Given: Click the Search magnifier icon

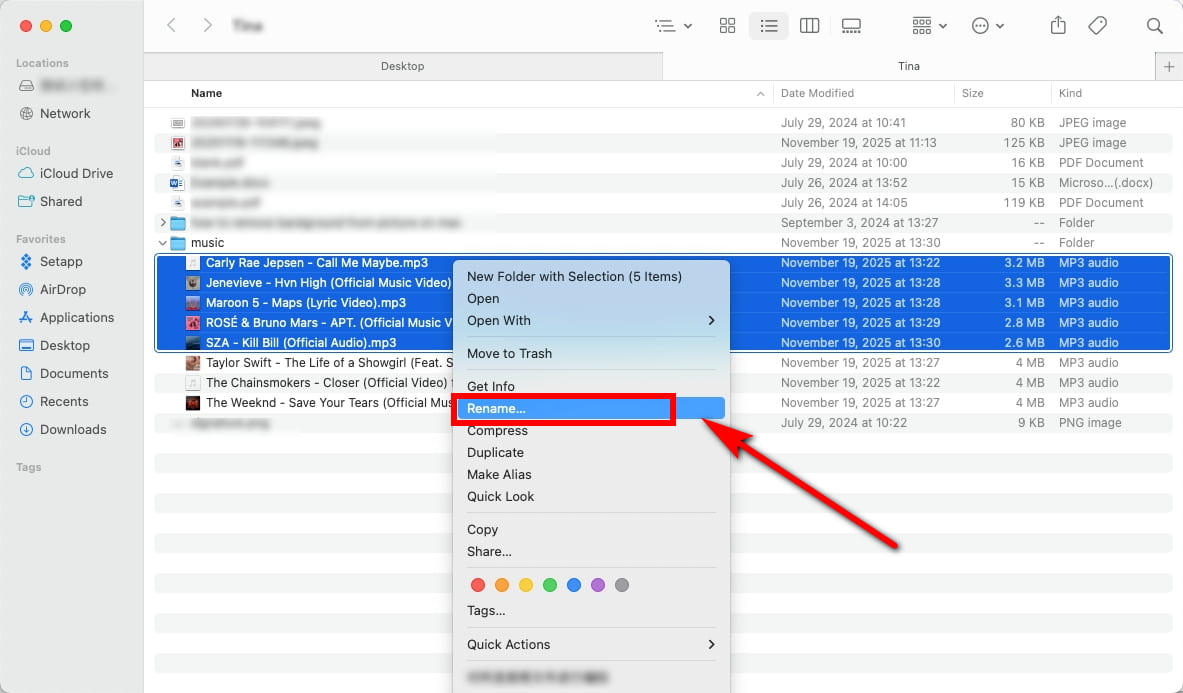Looking at the screenshot, I should (x=1154, y=26).
